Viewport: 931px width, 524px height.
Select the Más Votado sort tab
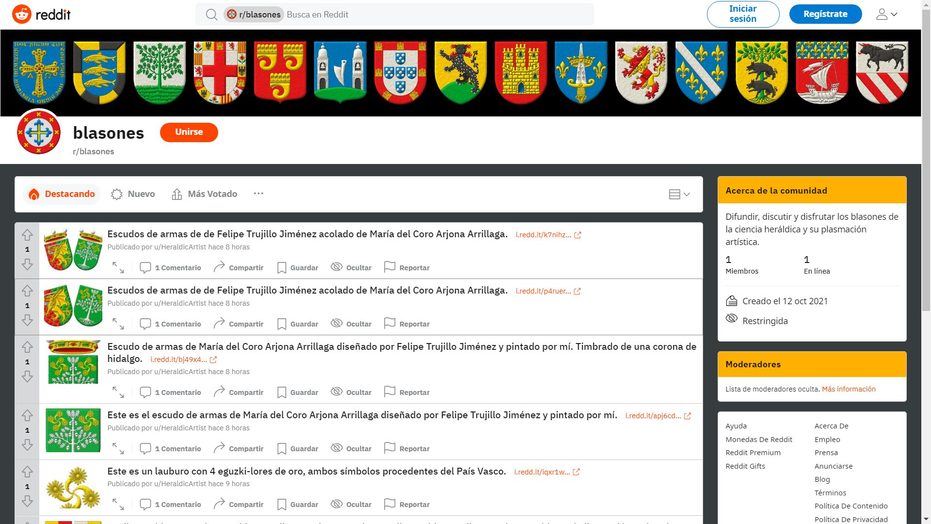(204, 194)
